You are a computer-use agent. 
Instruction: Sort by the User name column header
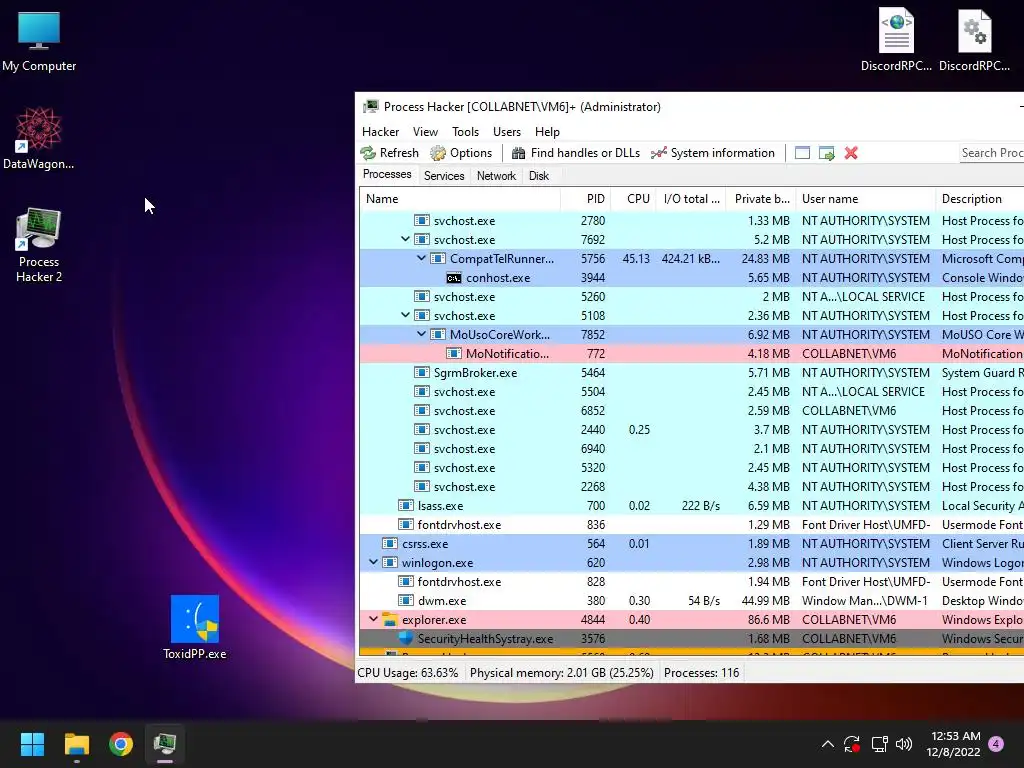pos(865,199)
